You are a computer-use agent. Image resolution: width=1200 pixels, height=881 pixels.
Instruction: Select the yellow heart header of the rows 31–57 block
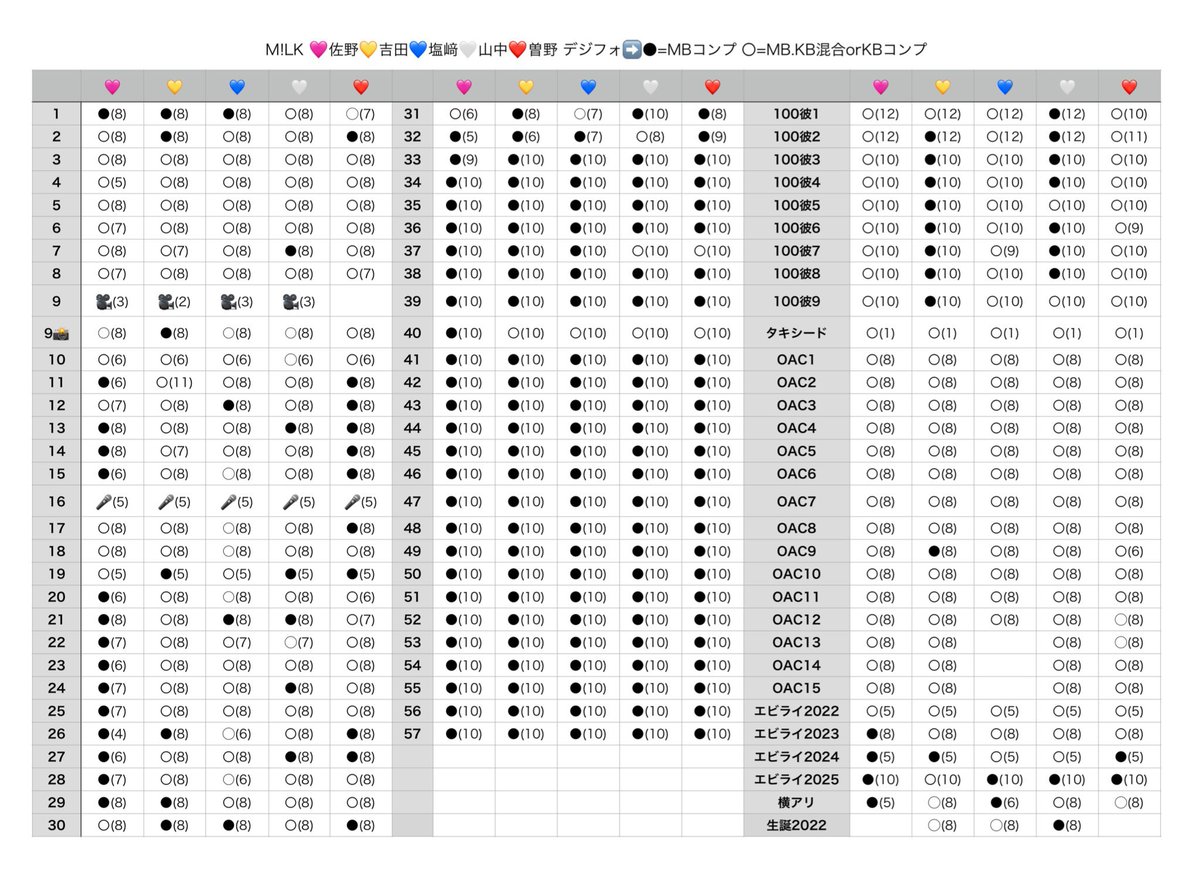[x=526, y=87]
